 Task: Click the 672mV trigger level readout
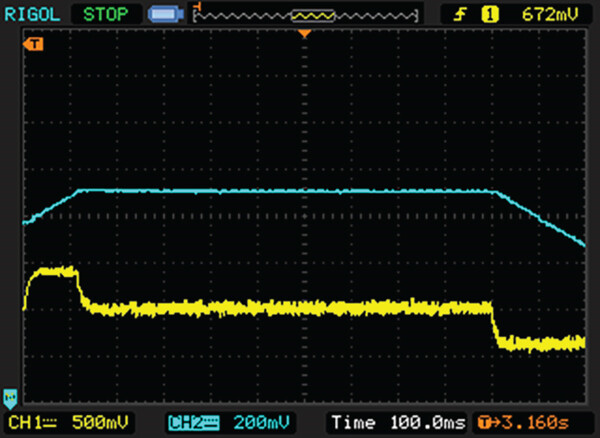click(550, 15)
